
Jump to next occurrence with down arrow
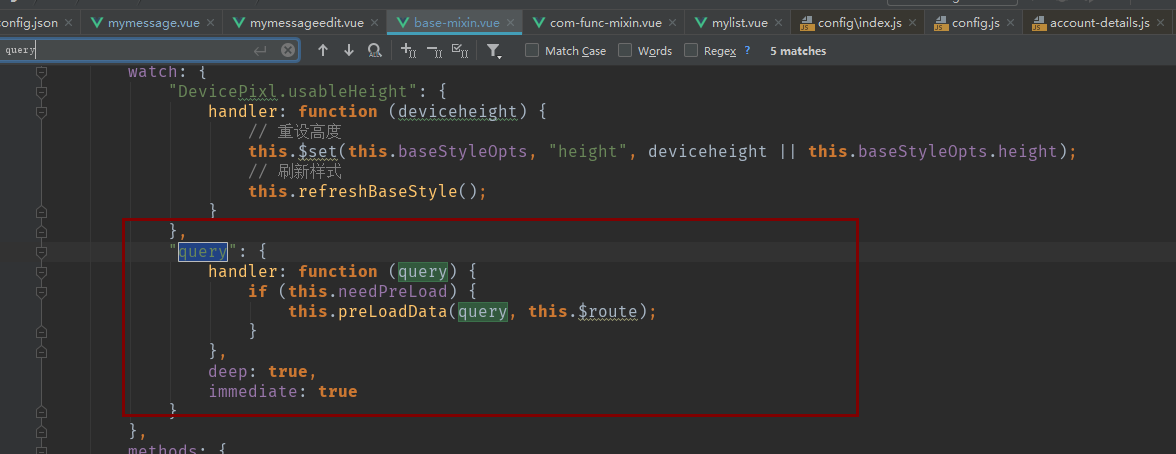(349, 50)
